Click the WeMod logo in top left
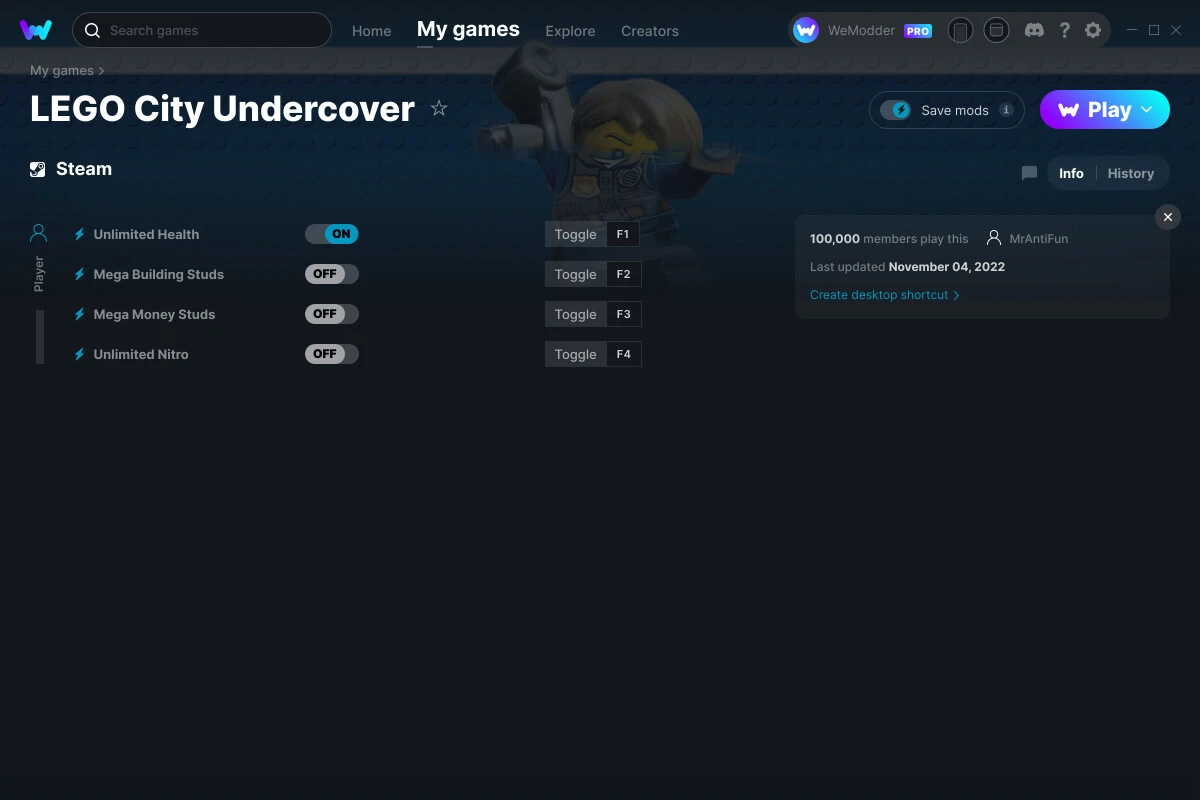 37,29
